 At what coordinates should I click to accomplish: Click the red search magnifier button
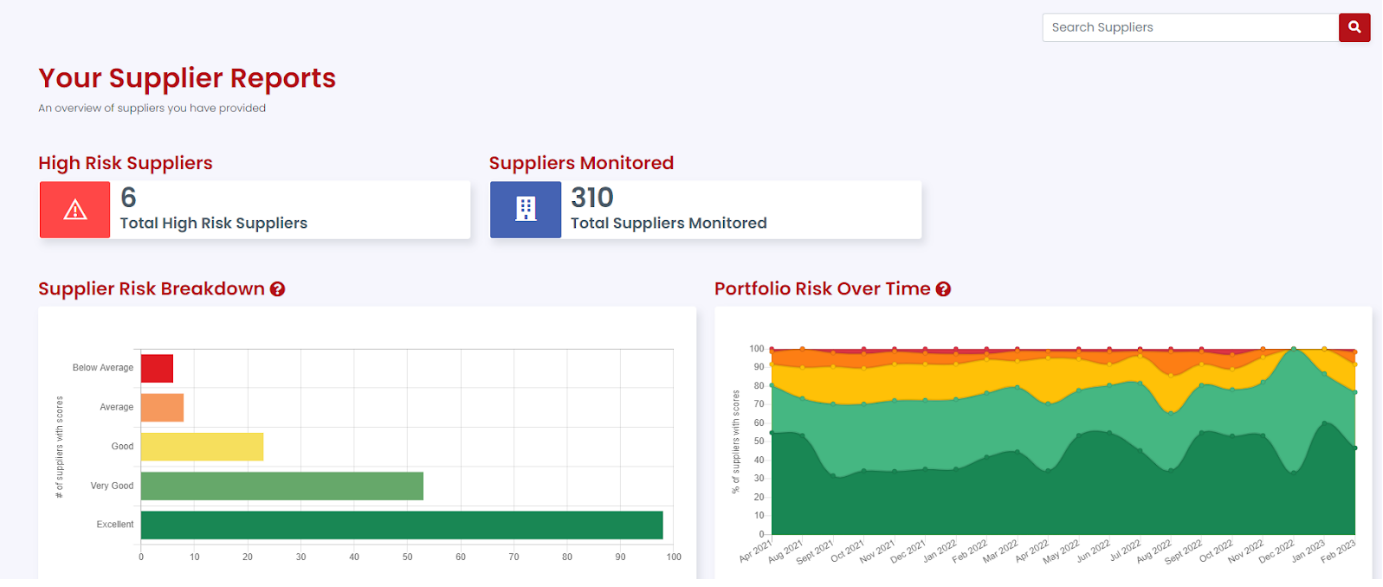pos(1354,28)
